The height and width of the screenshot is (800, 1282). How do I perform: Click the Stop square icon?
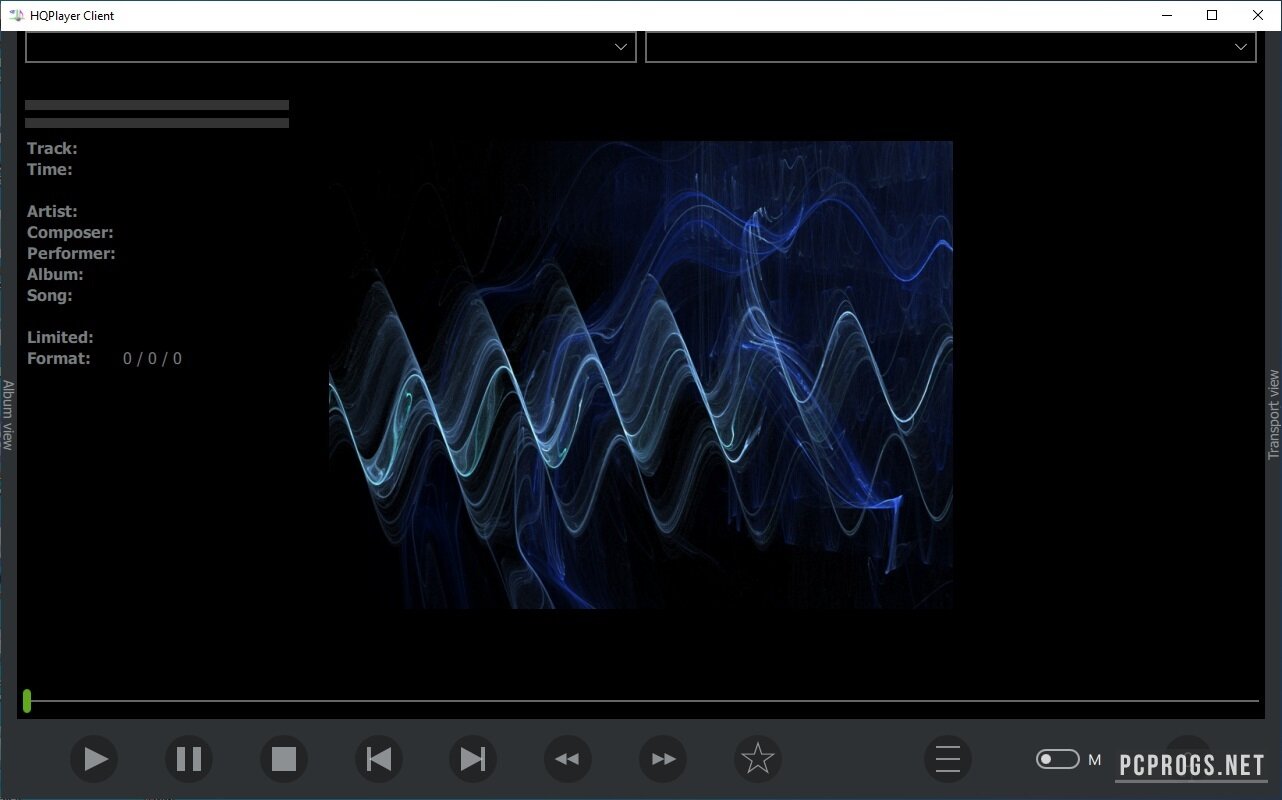[284, 759]
